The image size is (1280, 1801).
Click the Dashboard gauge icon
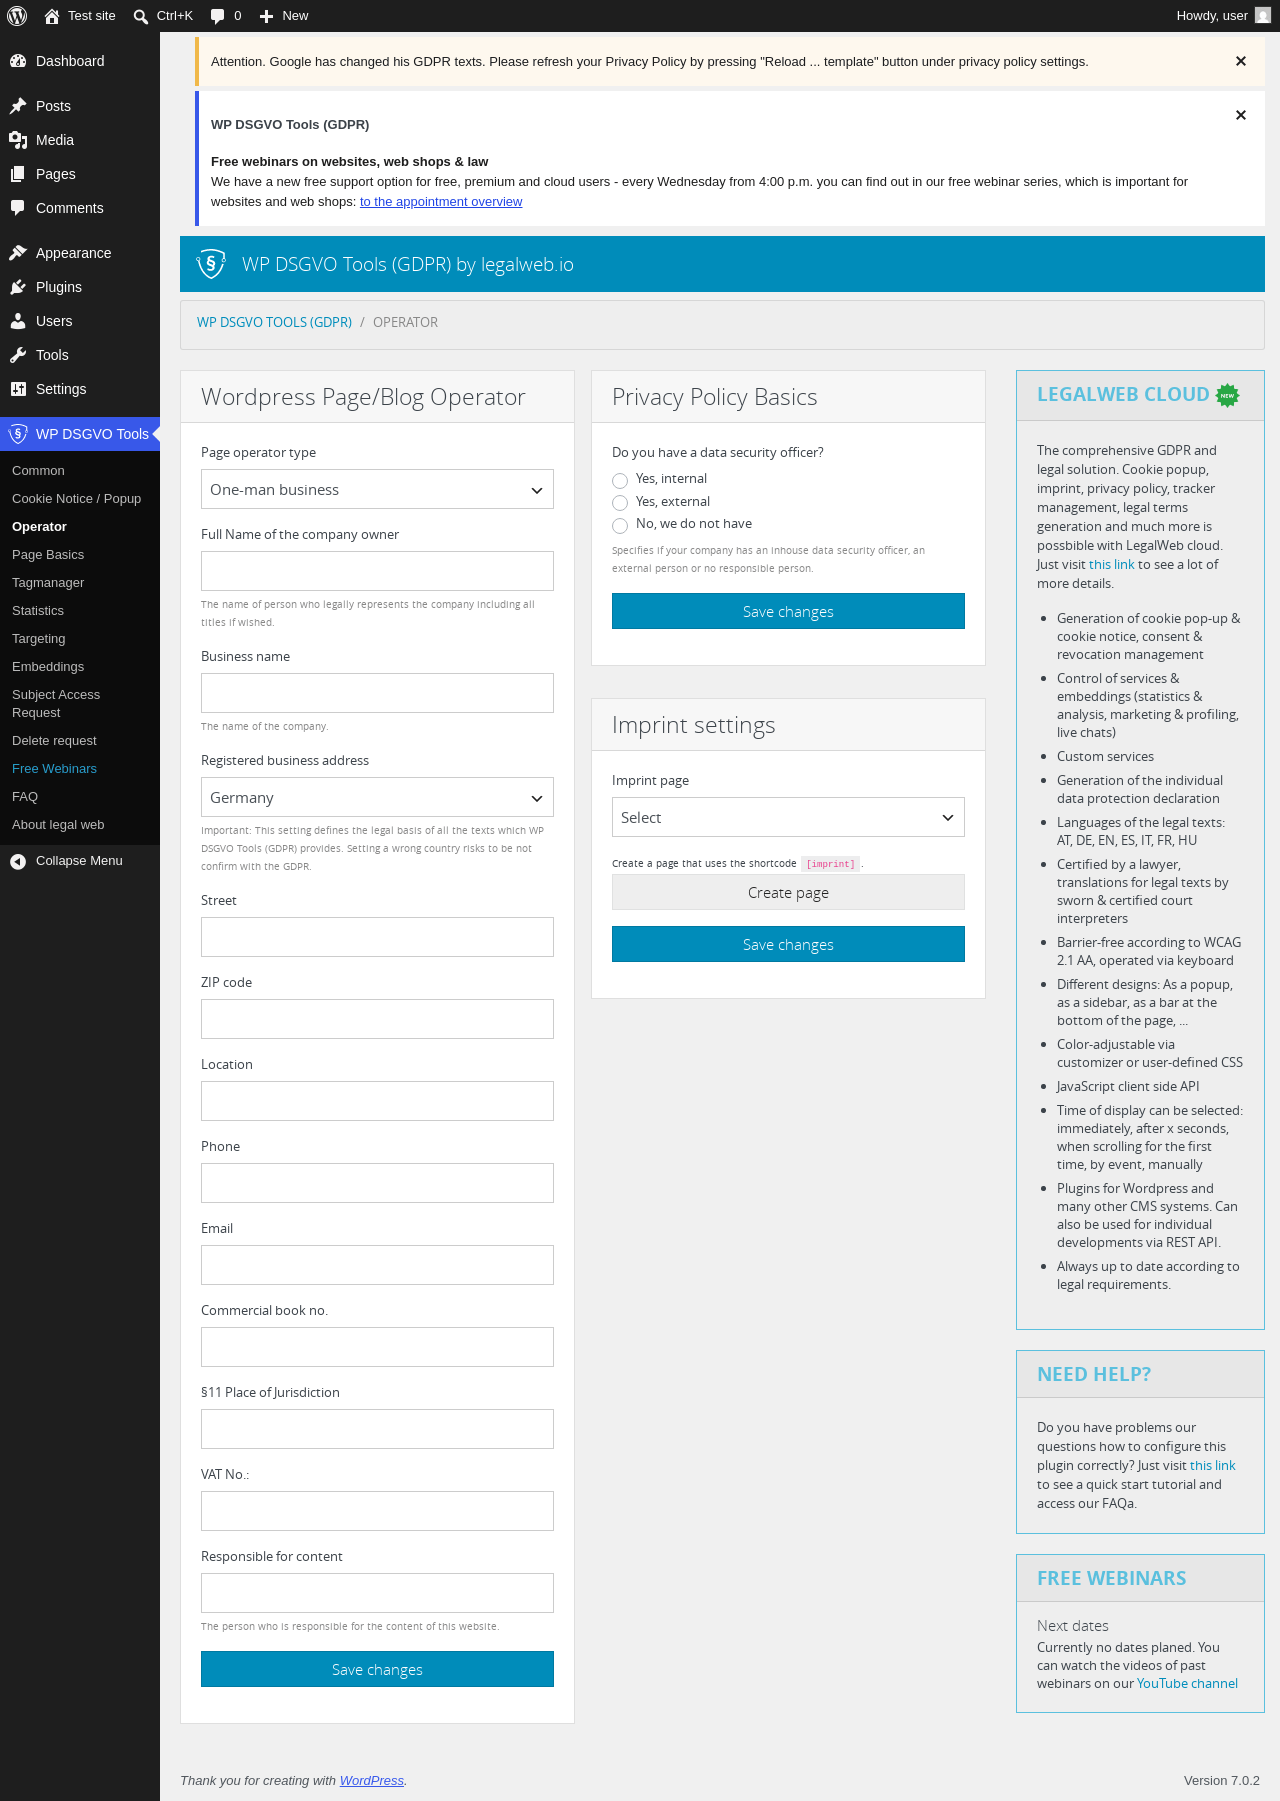(18, 61)
